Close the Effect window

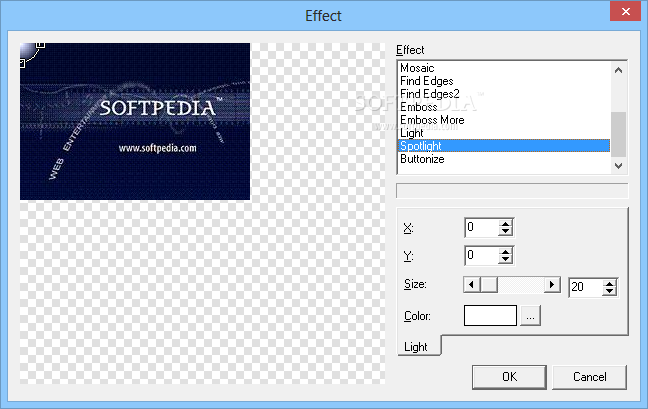(625, 12)
